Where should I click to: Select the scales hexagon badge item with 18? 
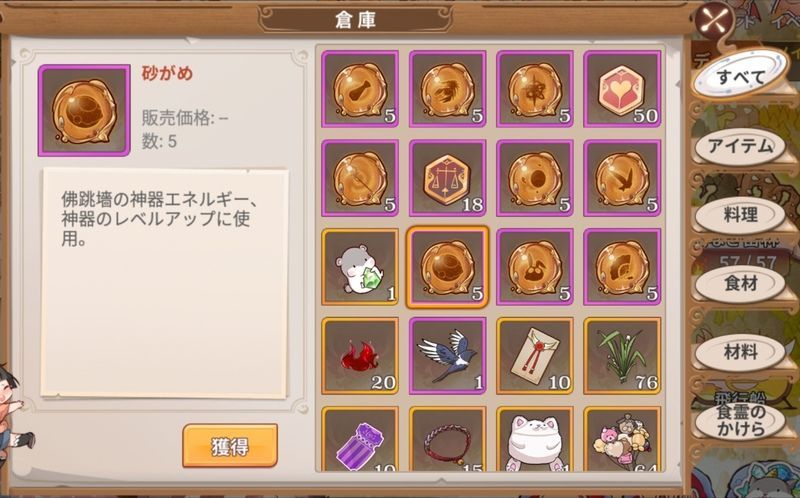pyautogui.click(x=447, y=178)
